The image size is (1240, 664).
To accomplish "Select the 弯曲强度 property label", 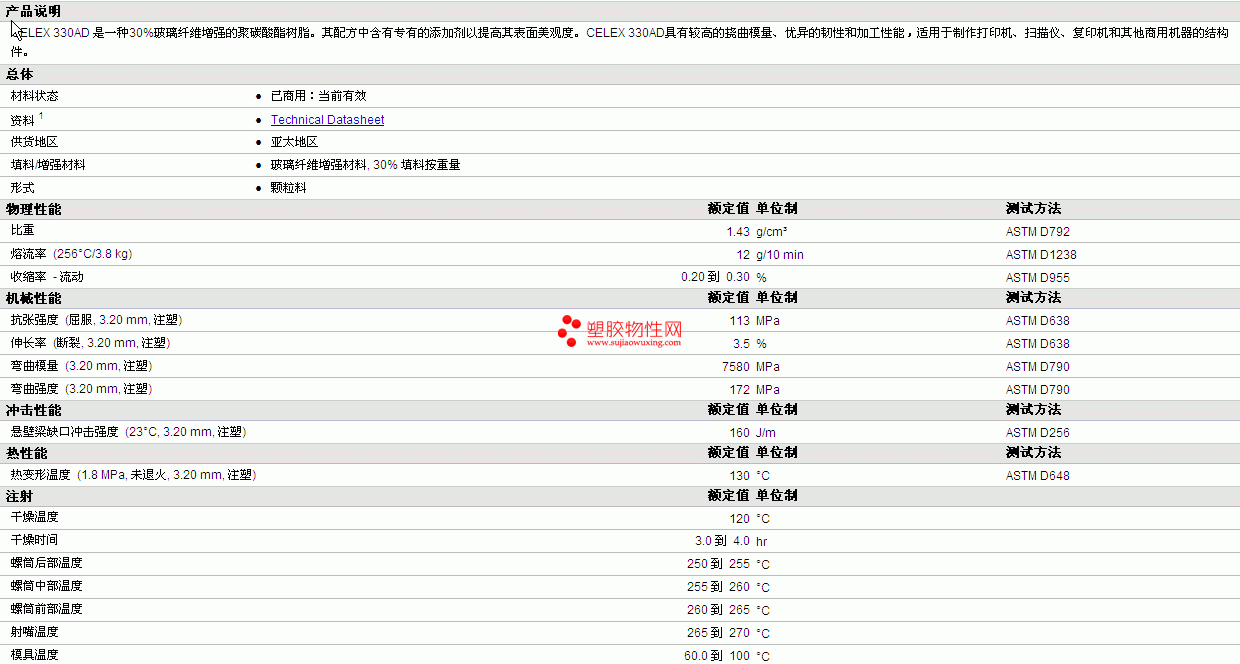I will (81, 389).
